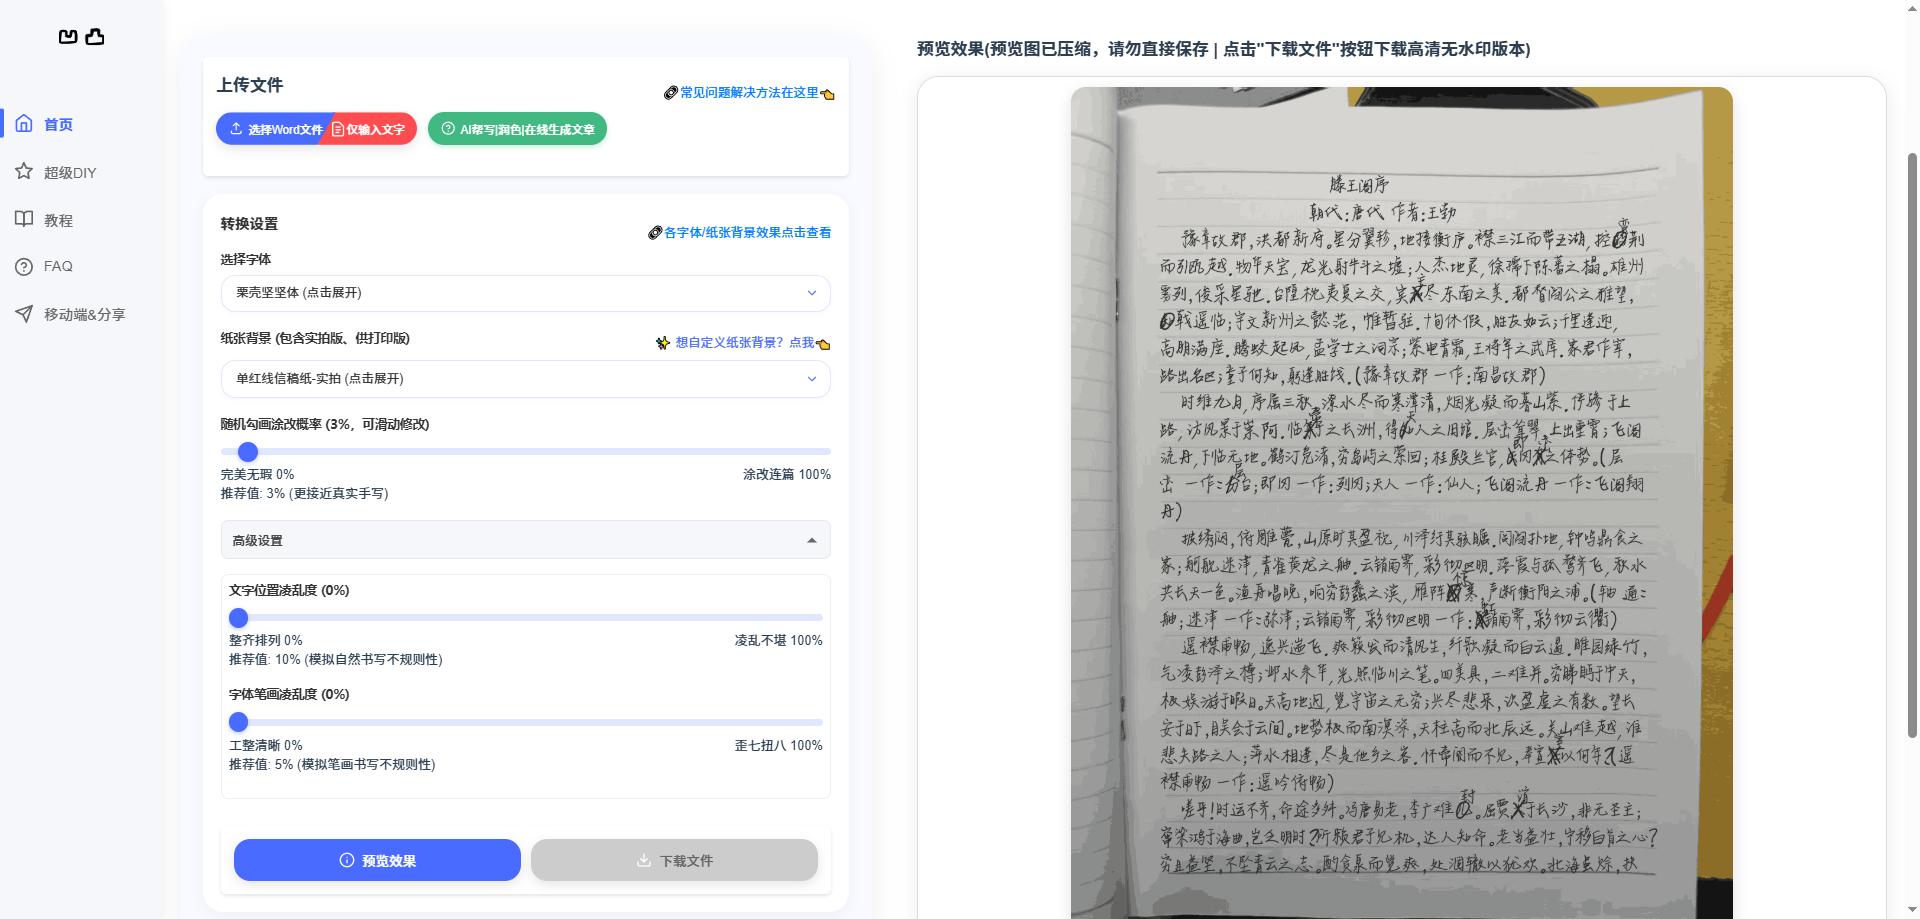Click the document icon on 仅输入文字 button
1920x919 pixels.
337,129
